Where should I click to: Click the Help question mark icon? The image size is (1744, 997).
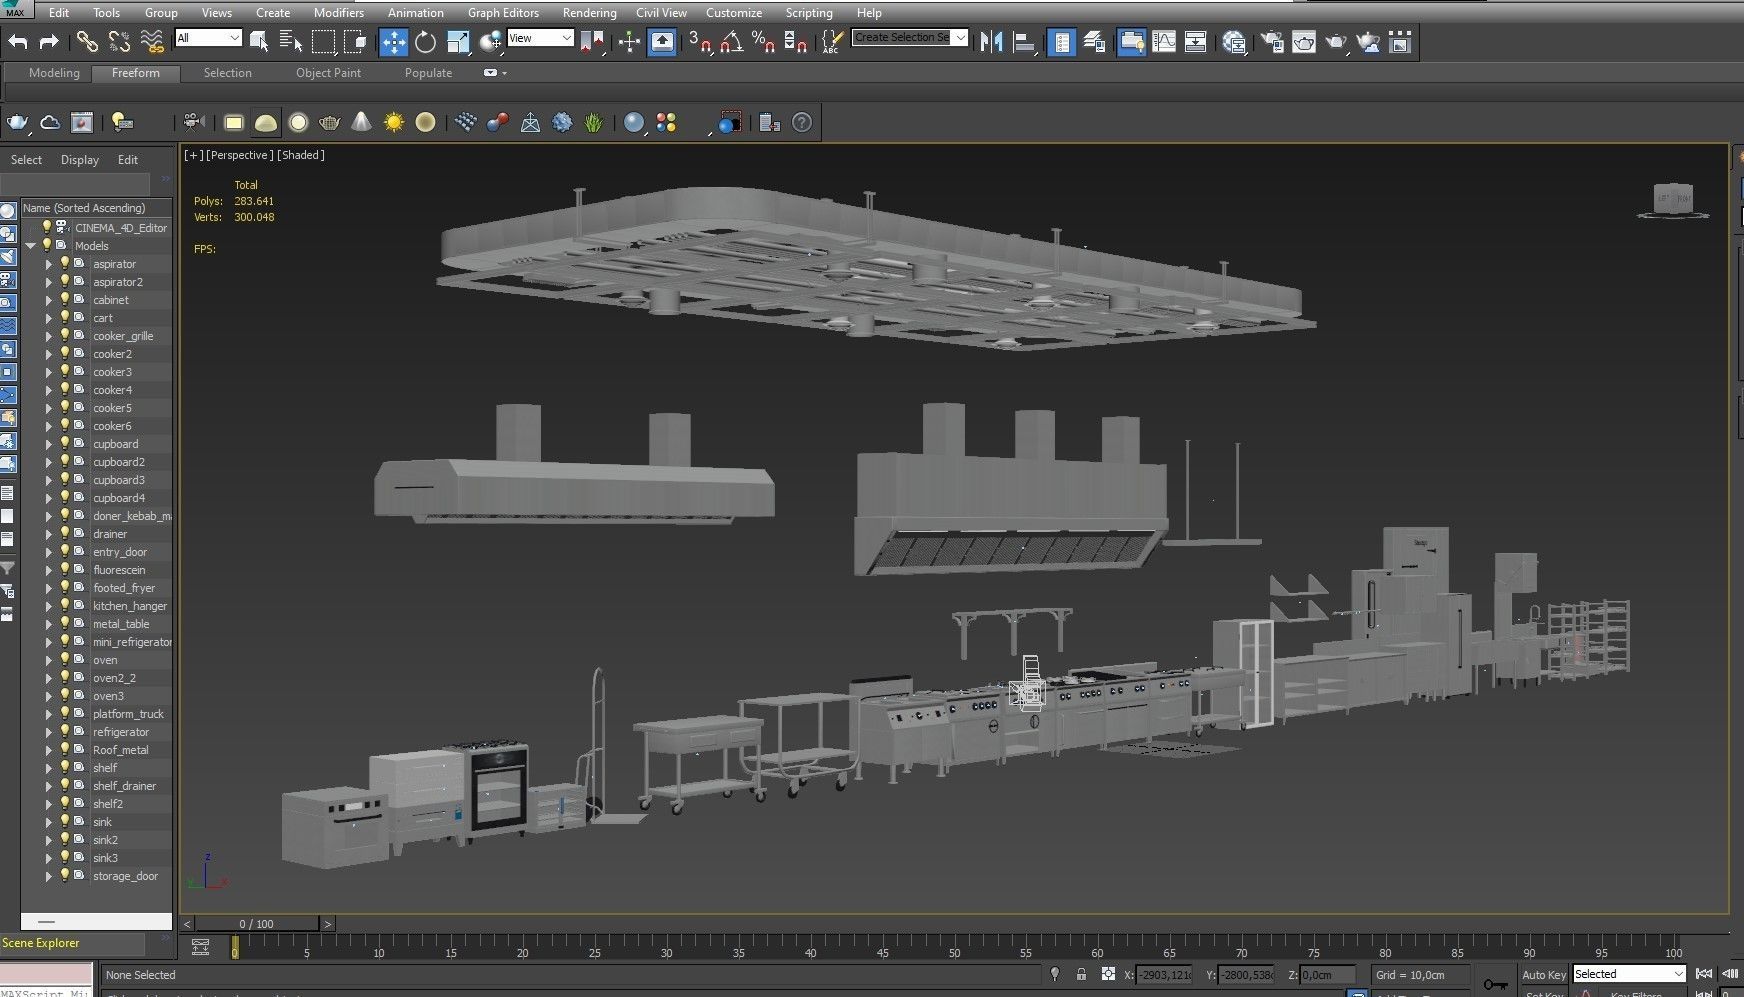click(x=802, y=122)
